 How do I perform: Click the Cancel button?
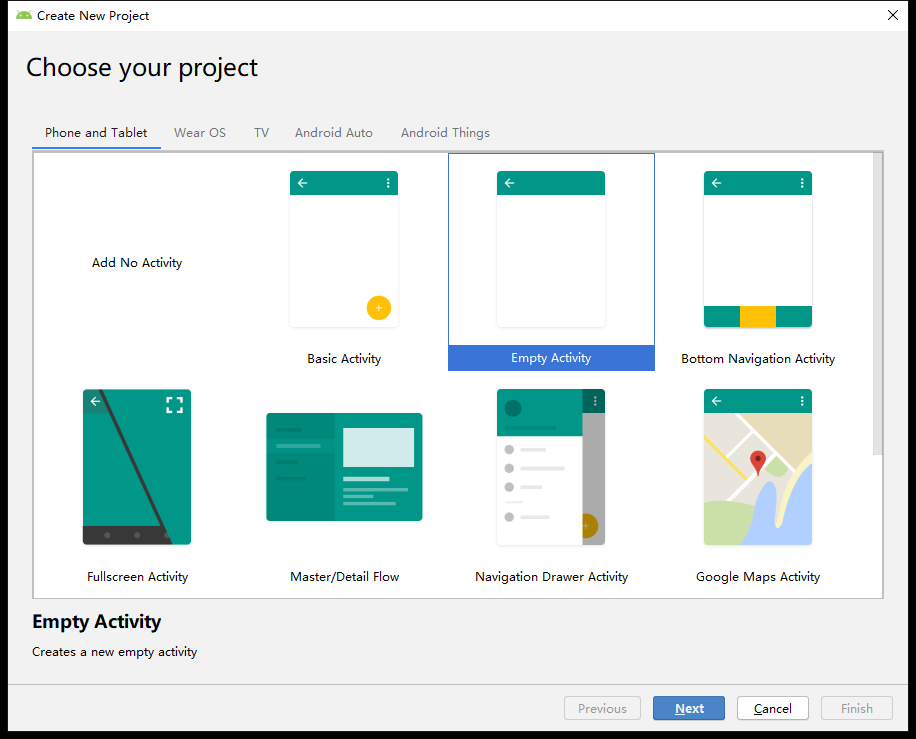(x=773, y=708)
